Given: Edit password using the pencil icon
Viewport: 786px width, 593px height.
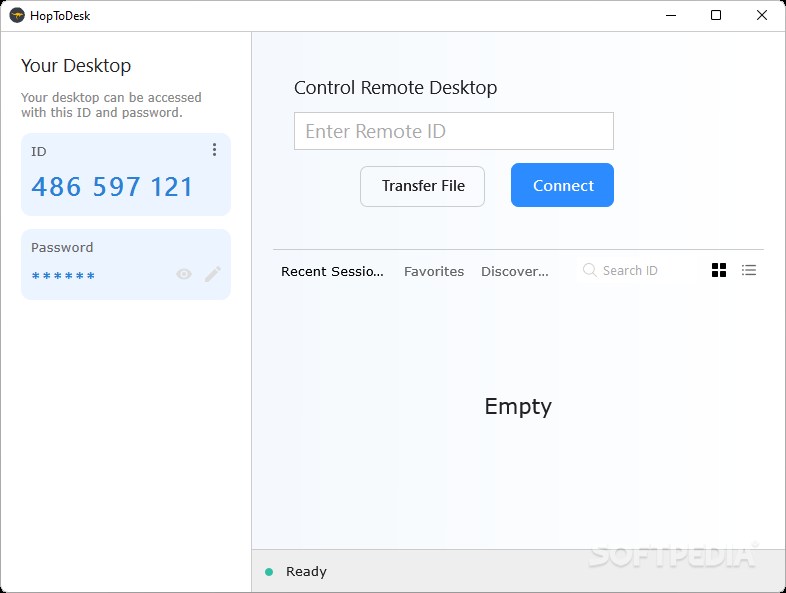Looking at the screenshot, I should point(213,274).
